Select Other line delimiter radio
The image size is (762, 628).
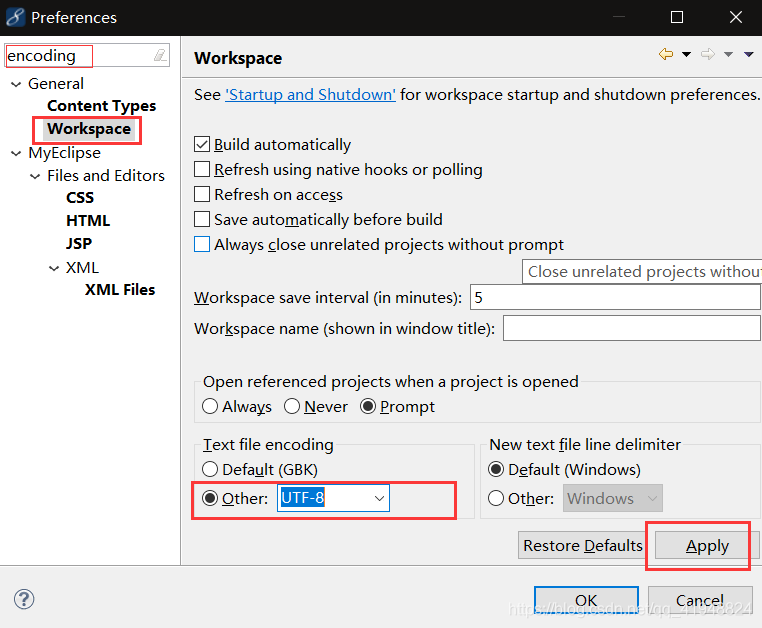tap(496, 498)
